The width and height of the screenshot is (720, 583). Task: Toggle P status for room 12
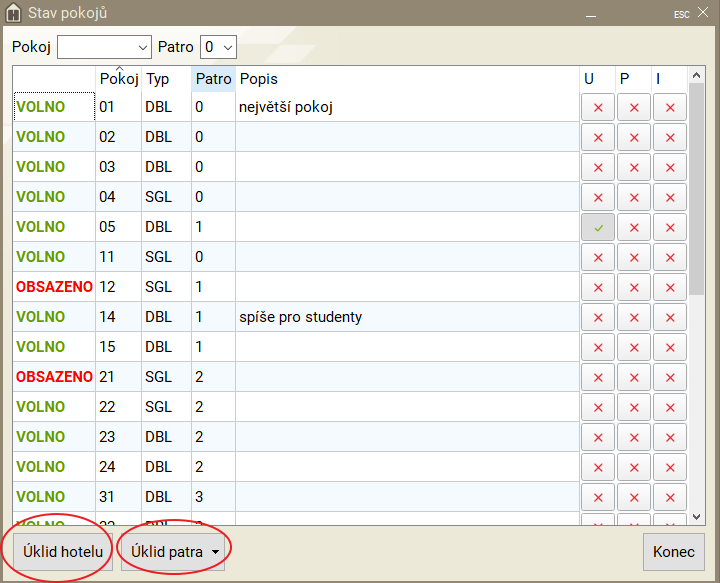tap(634, 287)
